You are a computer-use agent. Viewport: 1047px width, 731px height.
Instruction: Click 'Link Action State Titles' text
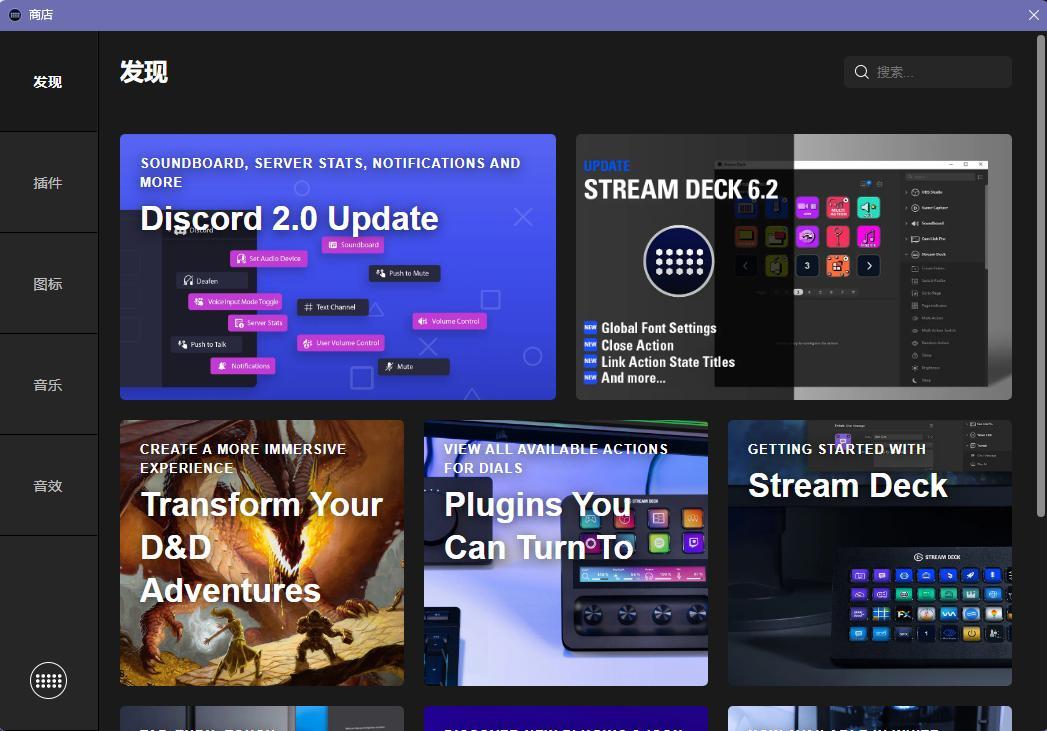point(668,362)
